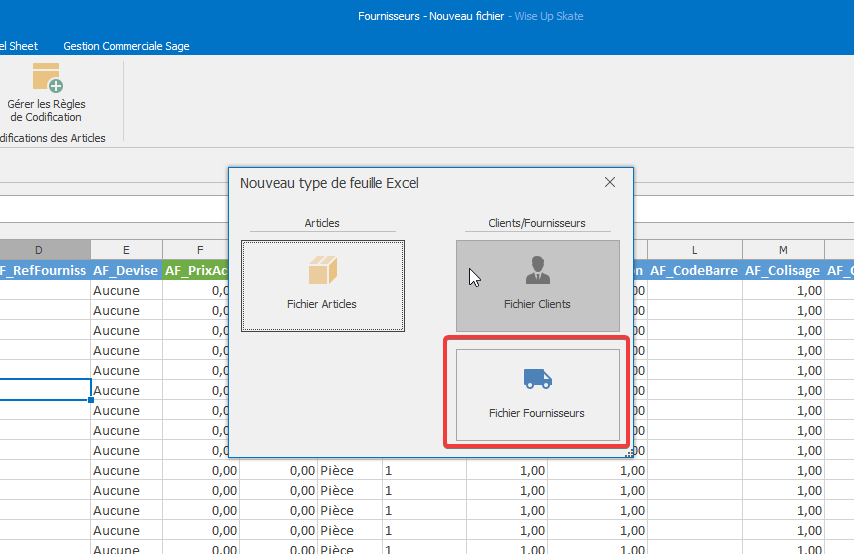Open Gestion Commerciale Sage tab
854x554 pixels.
[x=126, y=46]
